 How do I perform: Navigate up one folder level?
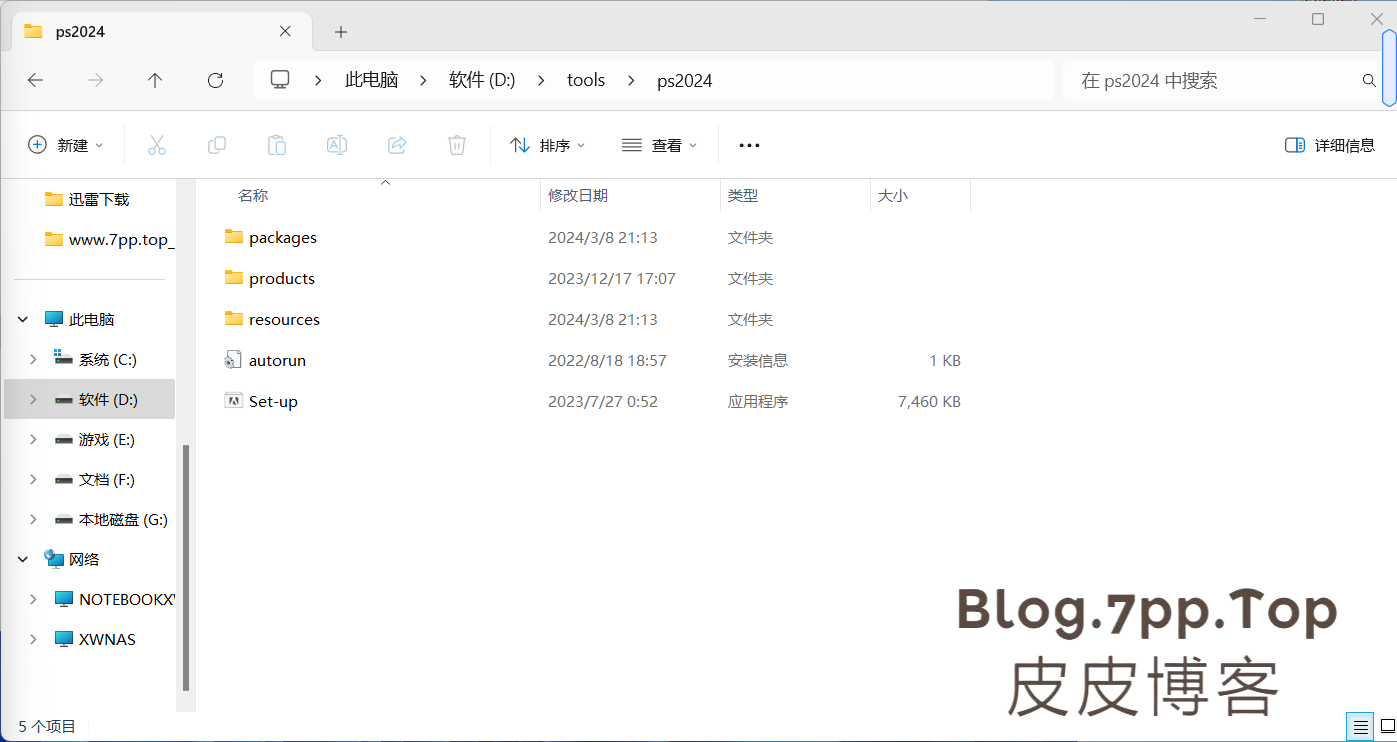(155, 81)
